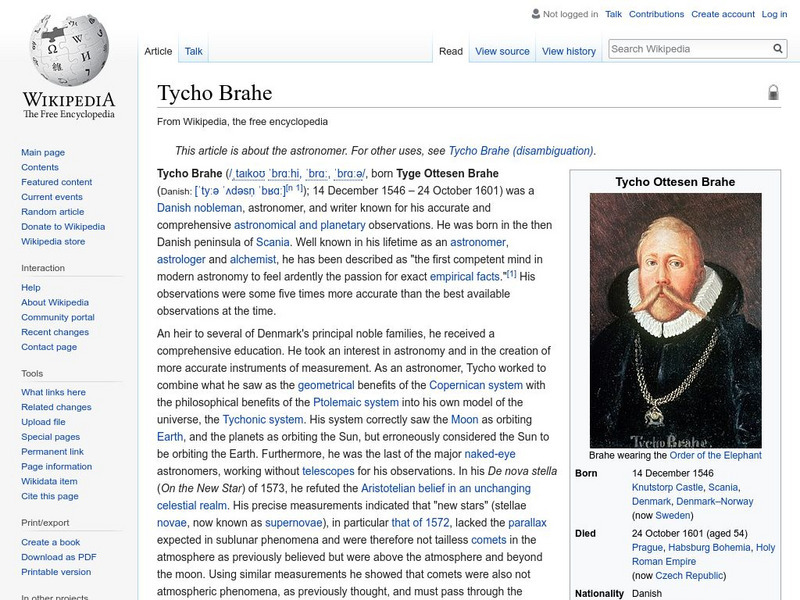The image size is (800, 600).
Task: Open Contents in sidebar
Action: click(x=40, y=167)
